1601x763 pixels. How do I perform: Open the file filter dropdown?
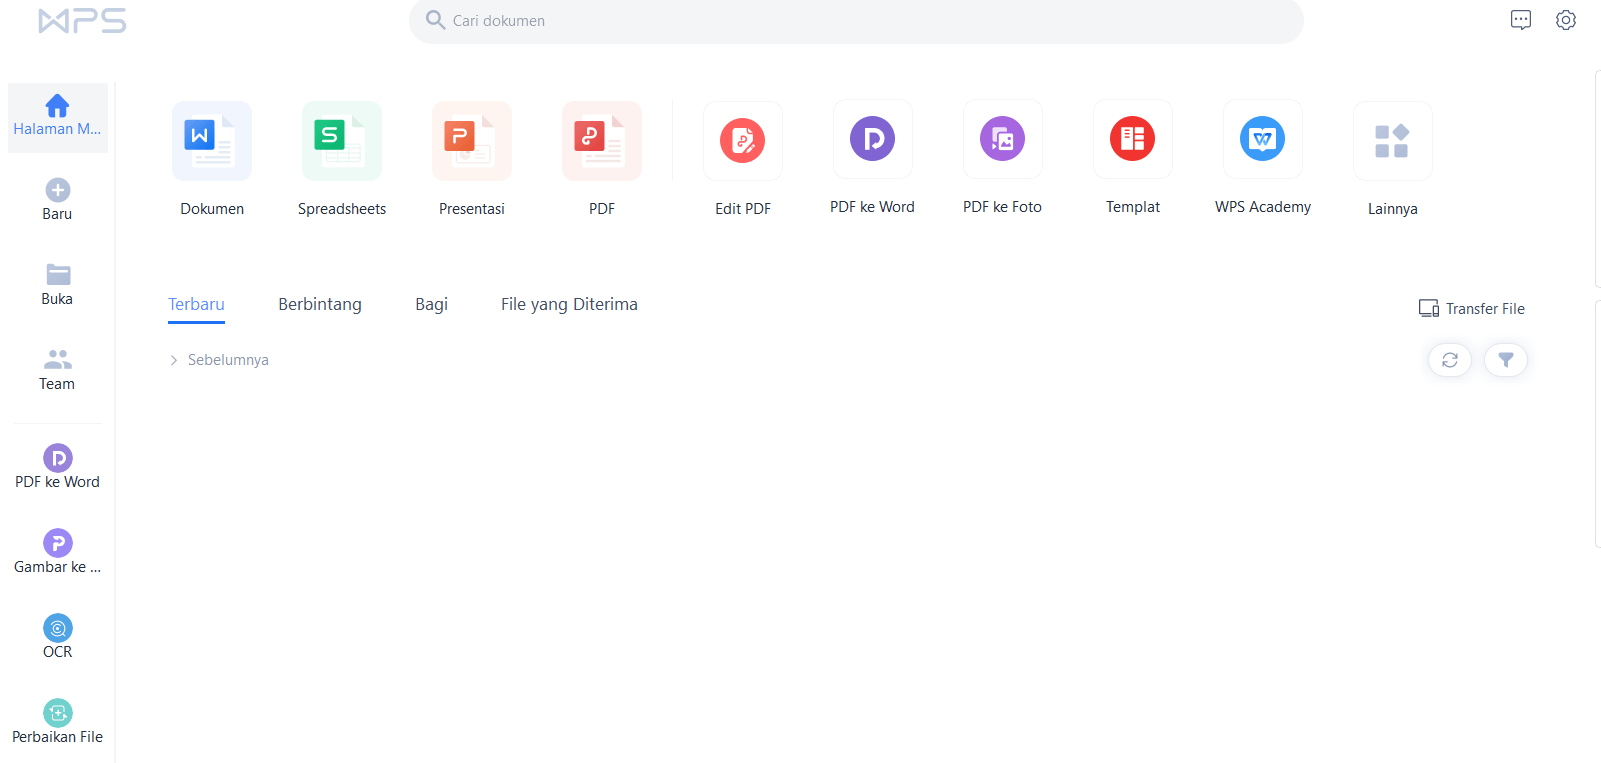[1506, 360]
